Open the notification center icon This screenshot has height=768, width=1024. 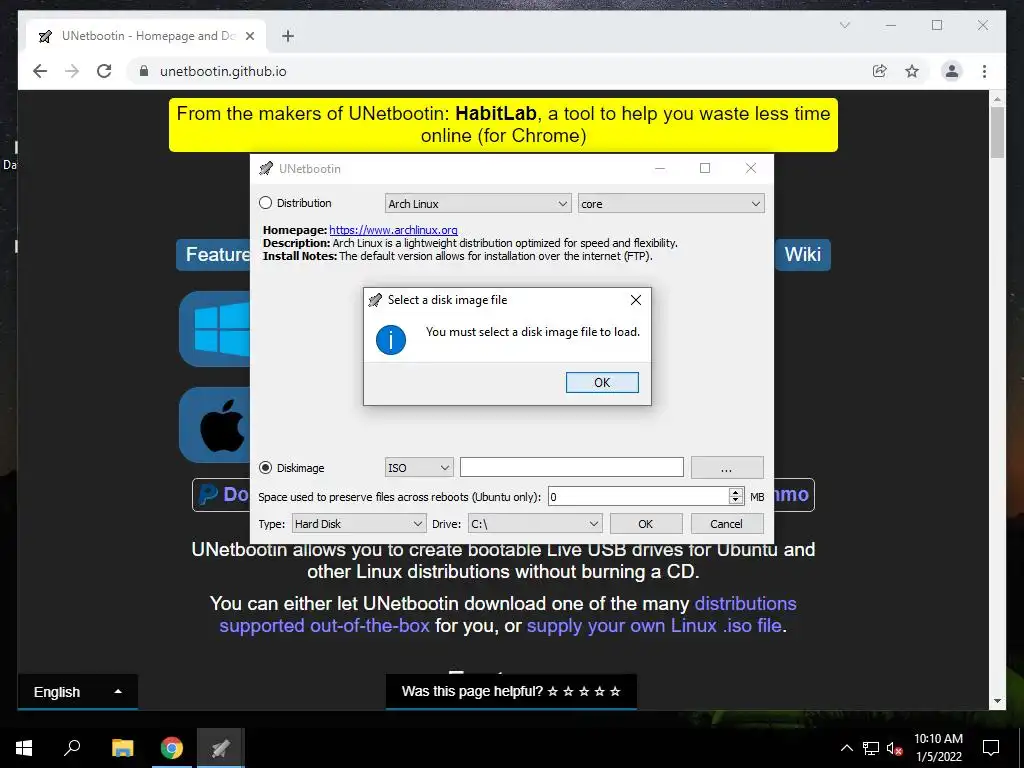point(991,748)
